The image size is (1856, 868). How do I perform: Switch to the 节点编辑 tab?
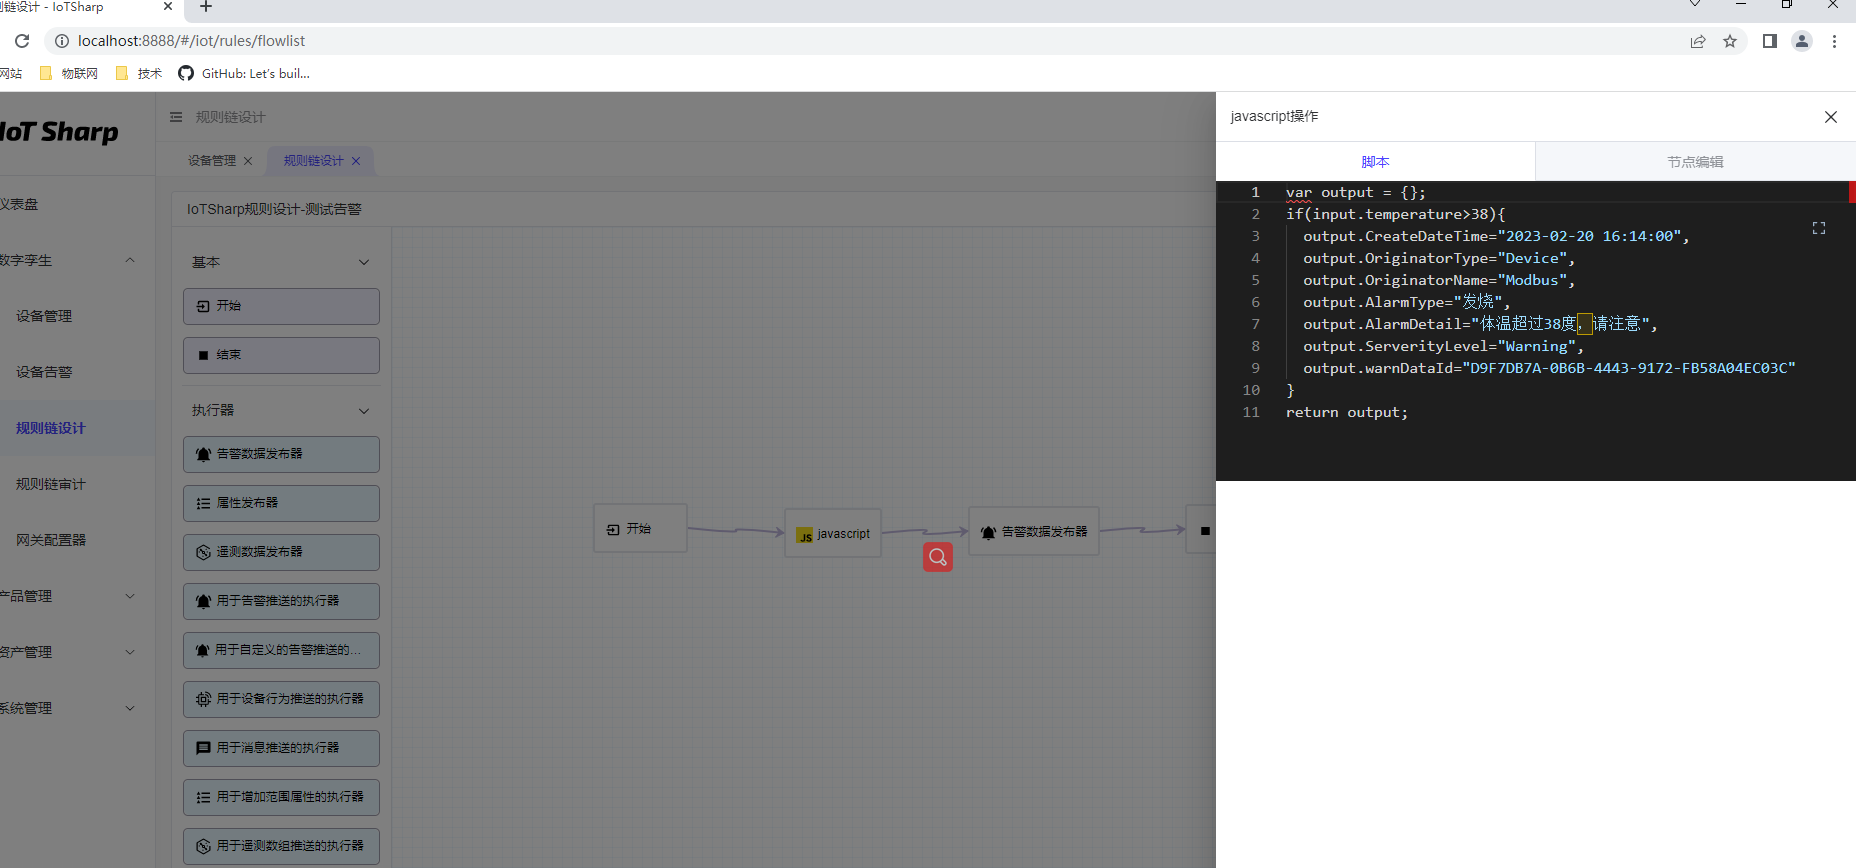[x=1694, y=162]
